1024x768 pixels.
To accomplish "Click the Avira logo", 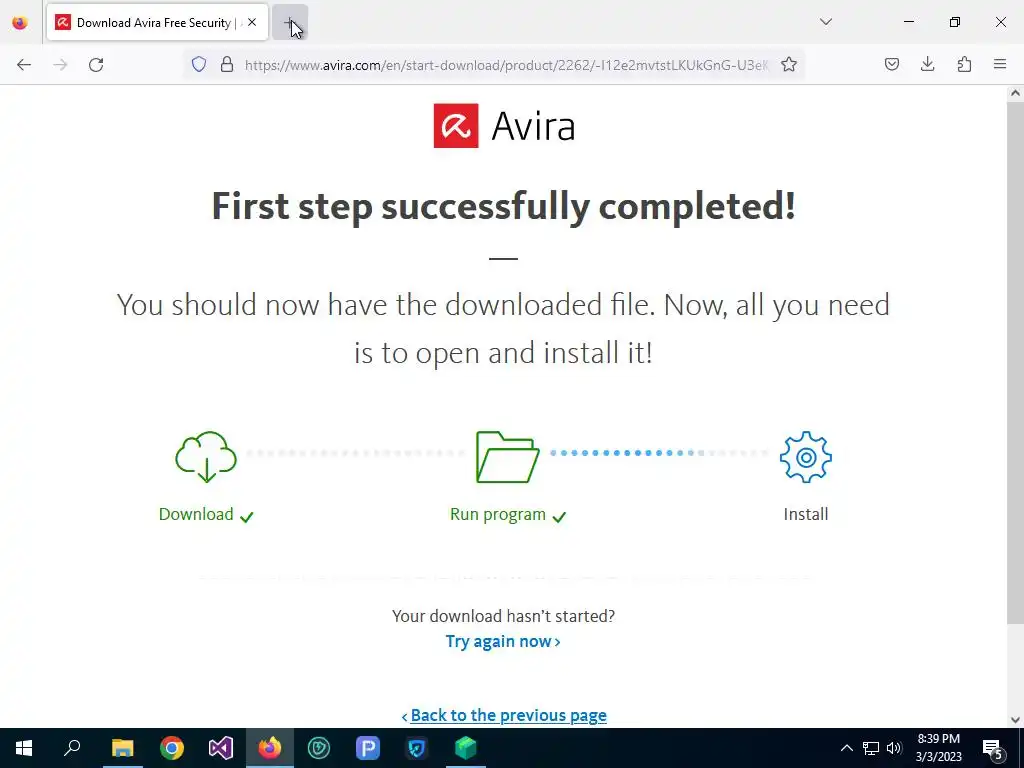I will click(504, 125).
